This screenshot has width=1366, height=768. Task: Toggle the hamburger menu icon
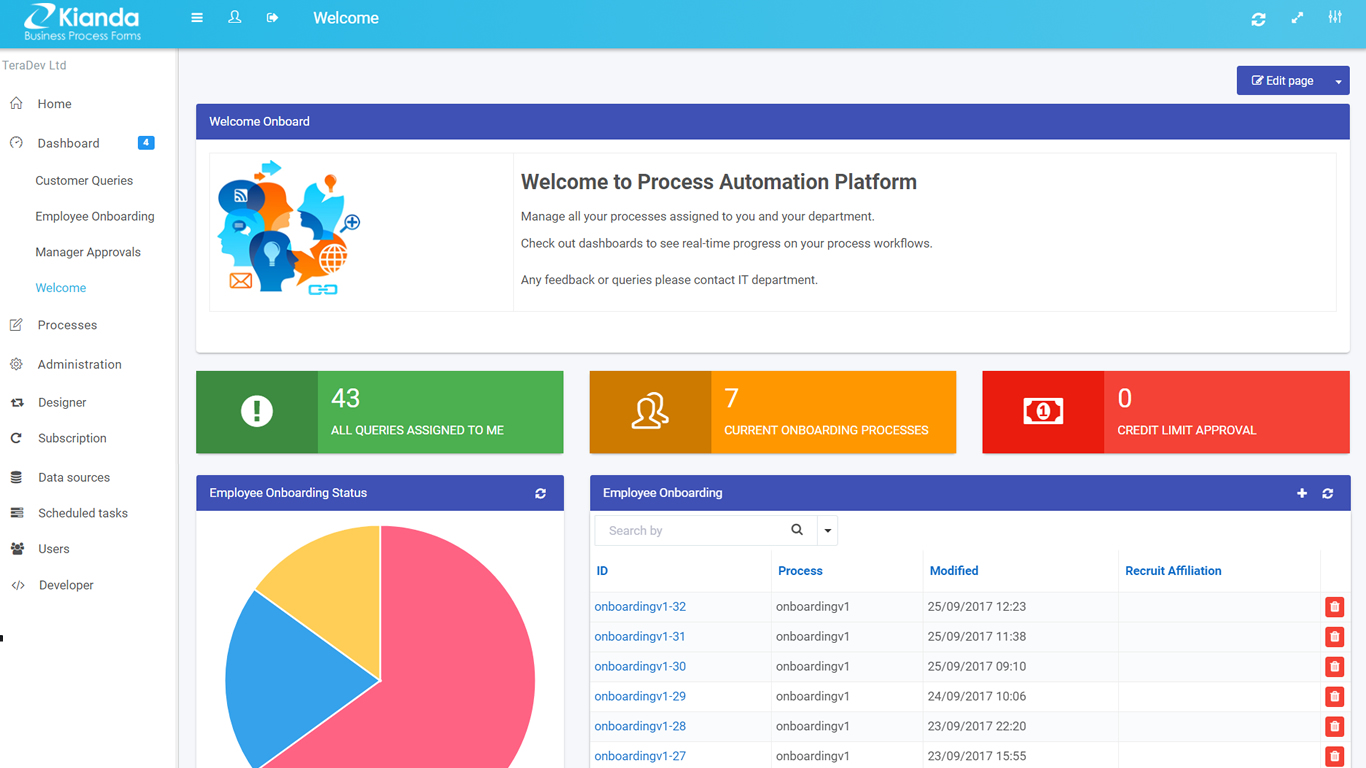click(x=197, y=18)
